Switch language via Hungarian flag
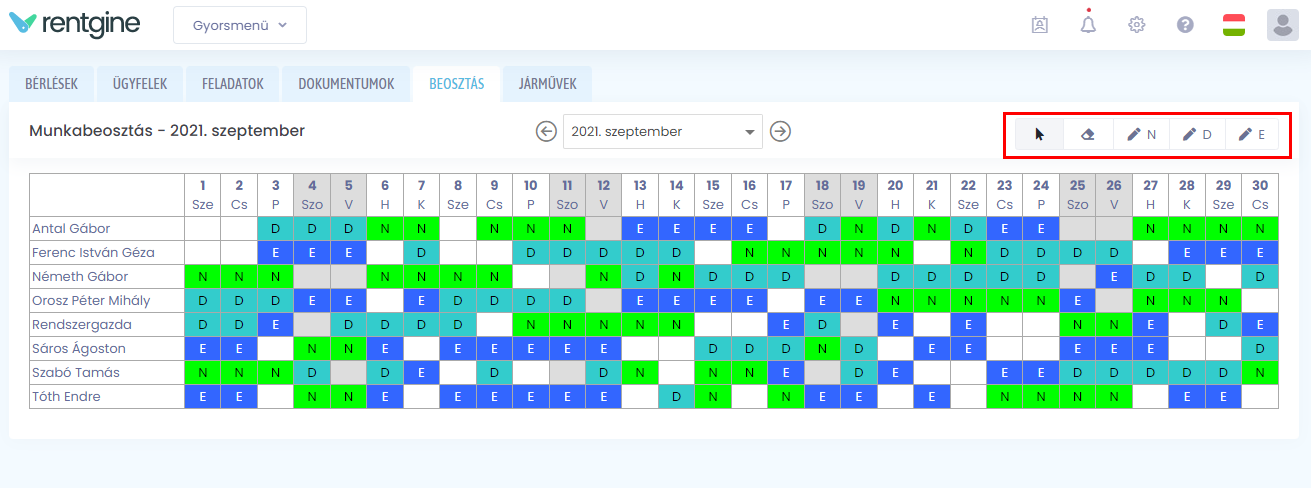Image resolution: width=1311 pixels, height=488 pixels. click(1233, 25)
